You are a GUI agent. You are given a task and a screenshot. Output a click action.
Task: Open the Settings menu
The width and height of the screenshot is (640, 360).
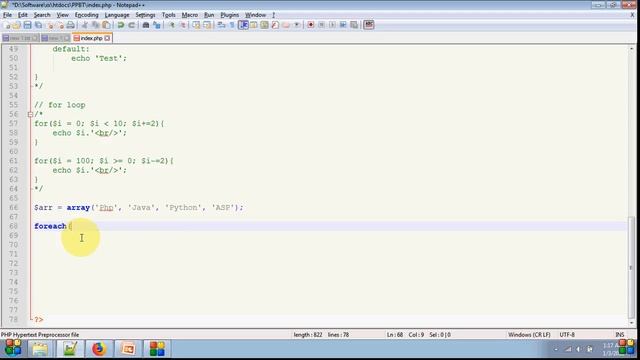[145, 15]
